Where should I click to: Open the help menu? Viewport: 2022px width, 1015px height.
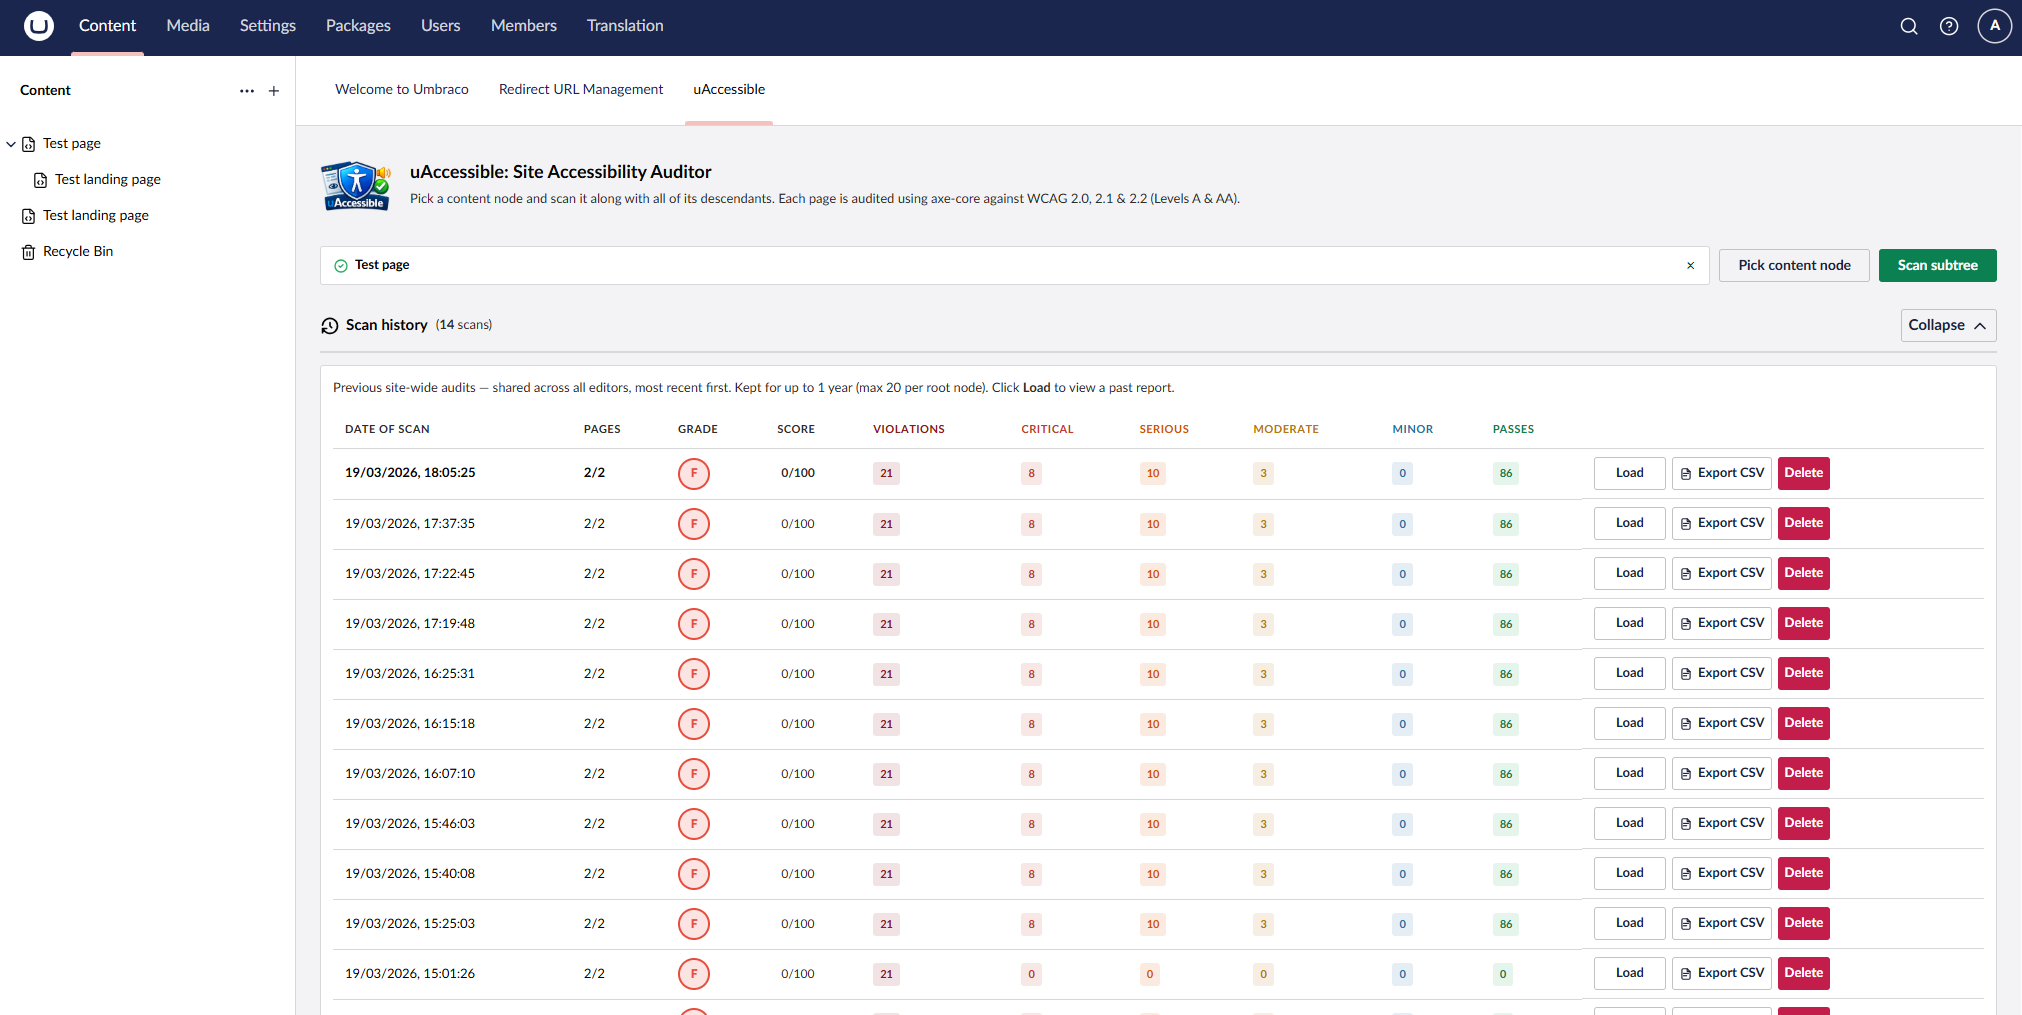(1950, 26)
